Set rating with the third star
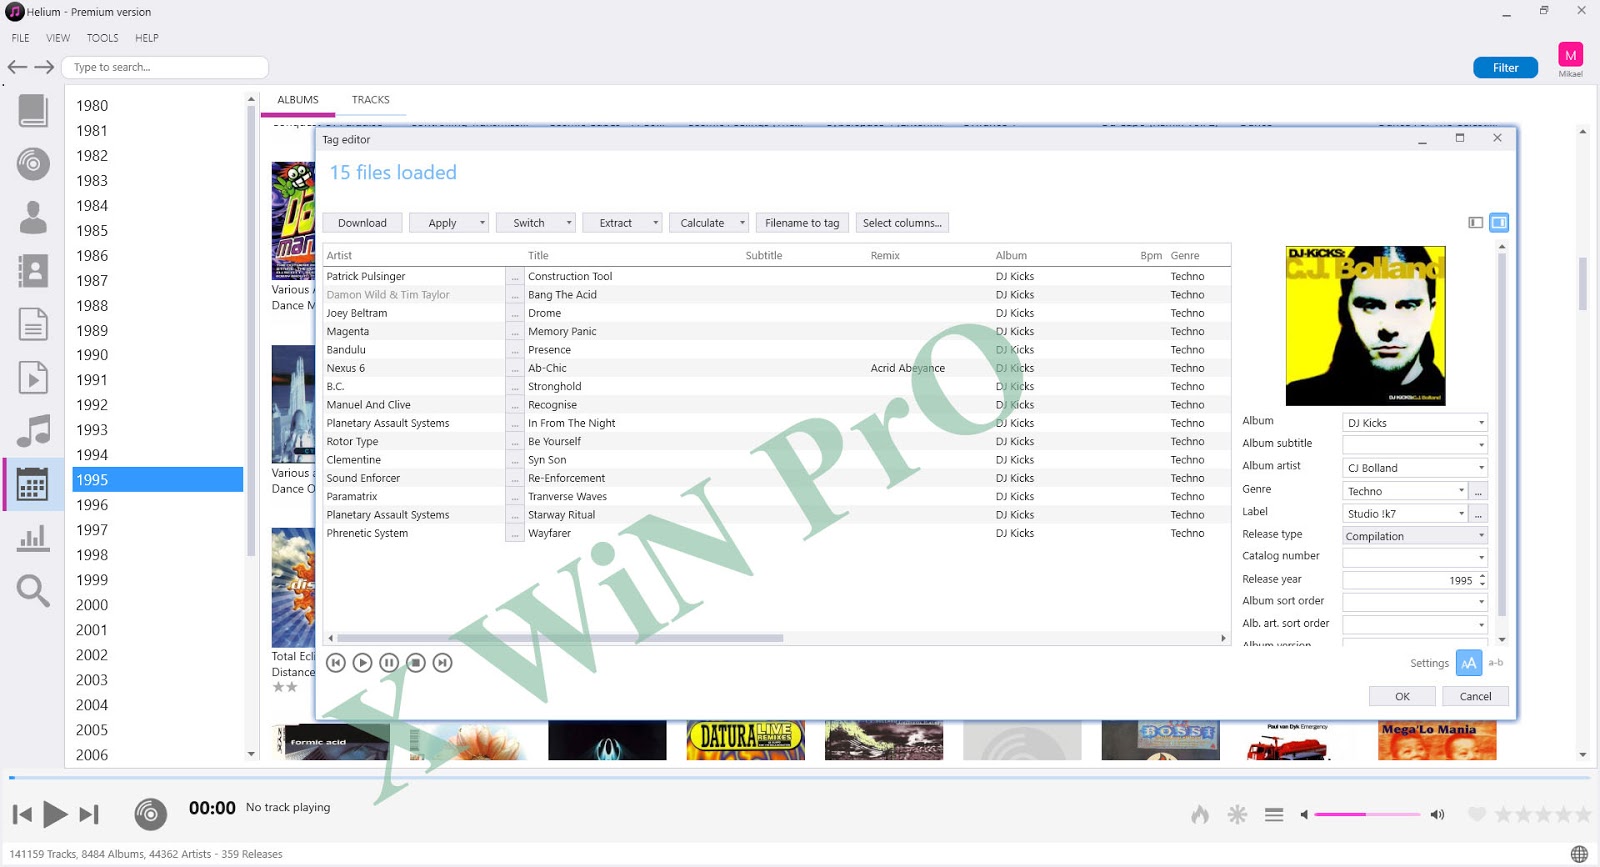Viewport: 1600px width, 867px height. (x=1542, y=814)
